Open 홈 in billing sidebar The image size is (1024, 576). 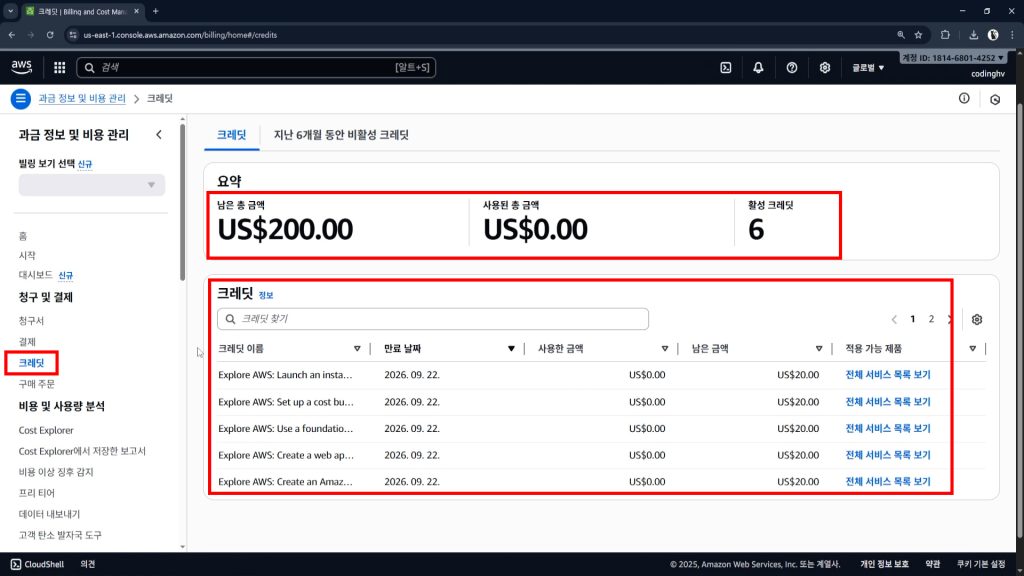(23, 236)
